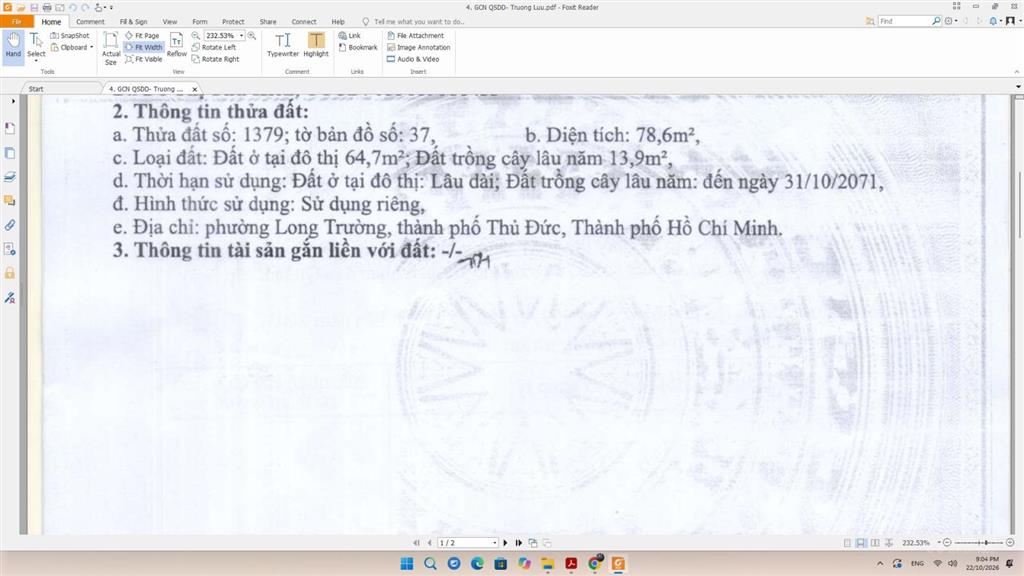Click the zoom in magnifier in ribbon
The height and width of the screenshot is (576, 1024).
(251, 36)
